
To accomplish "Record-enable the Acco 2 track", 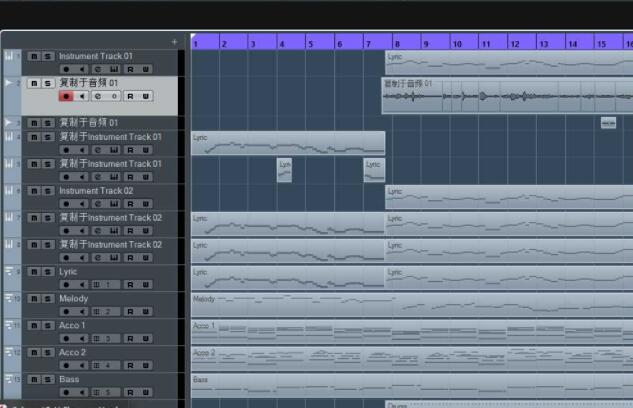I will [66, 366].
